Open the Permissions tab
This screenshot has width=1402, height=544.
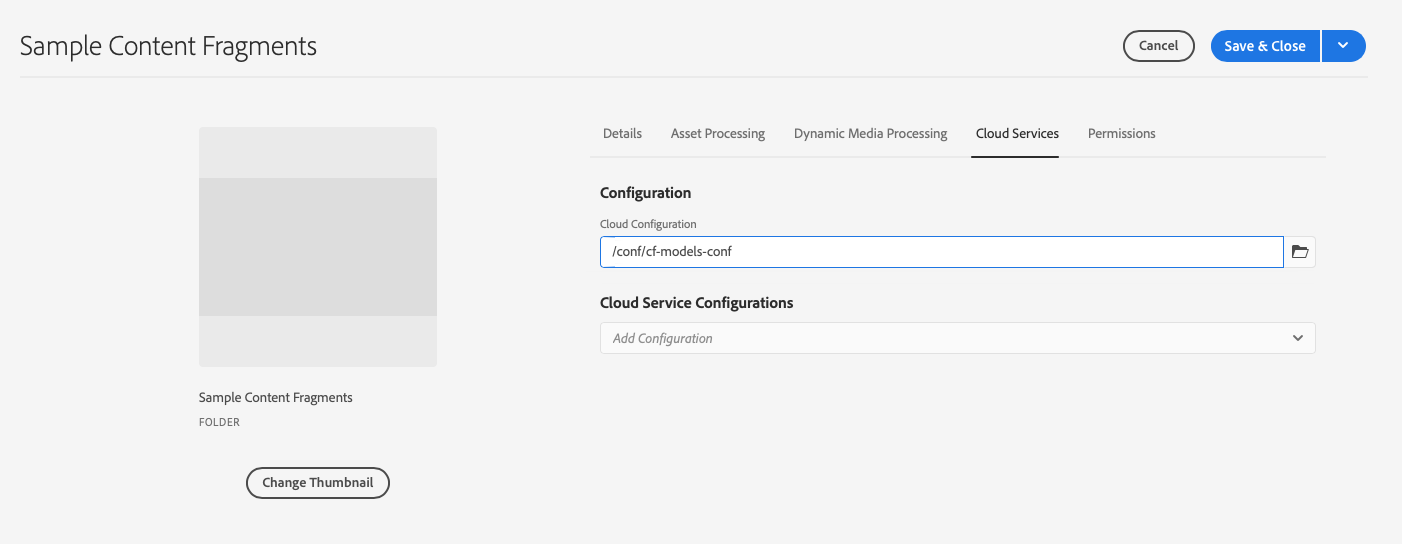[1121, 133]
